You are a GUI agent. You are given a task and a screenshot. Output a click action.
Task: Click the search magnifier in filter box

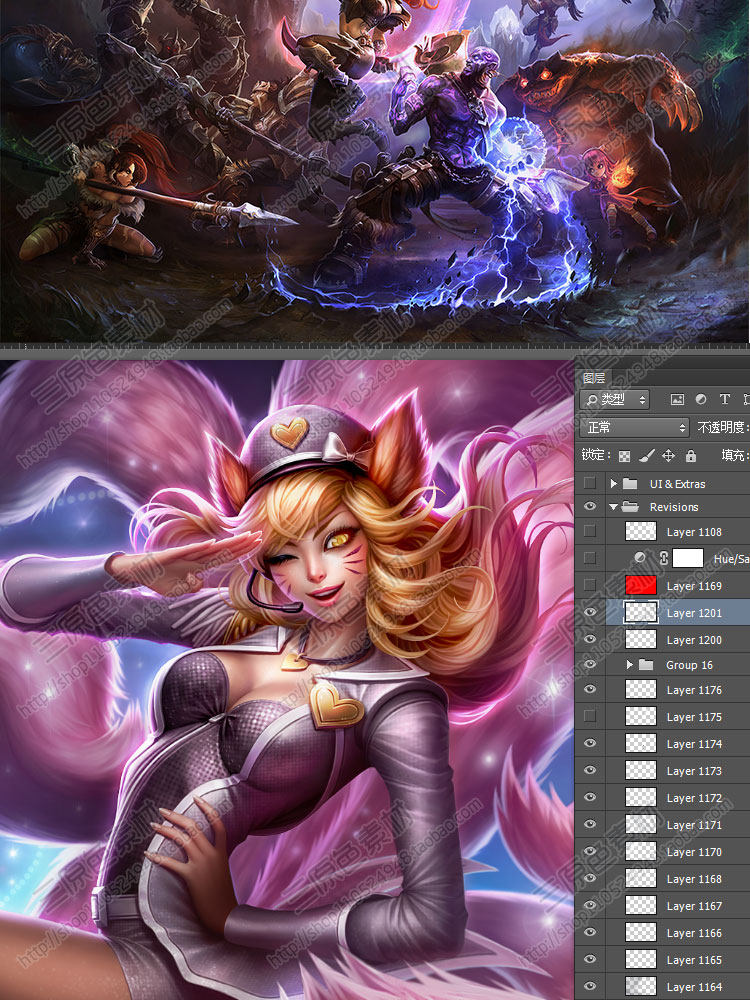[592, 400]
